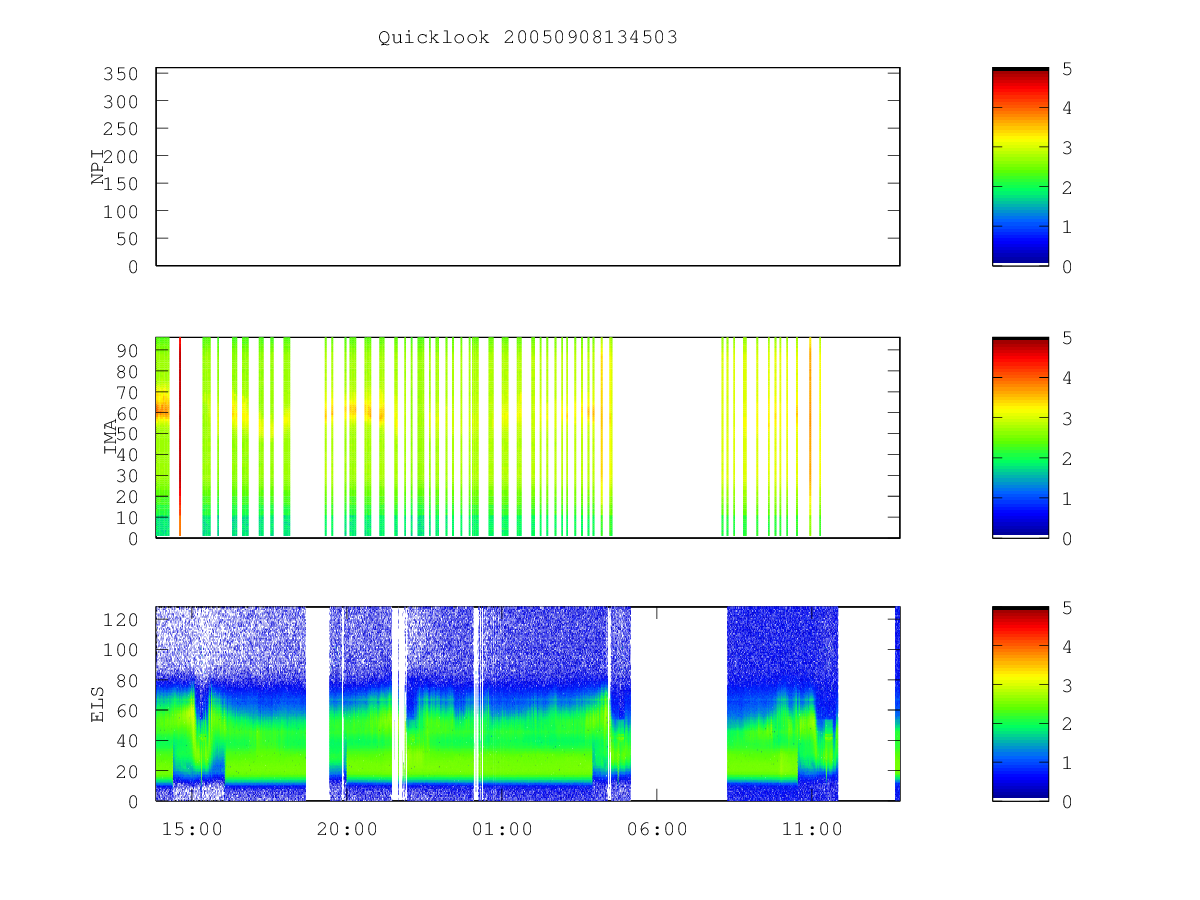Click the 01:00 time axis label
The height and width of the screenshot is (900, 1200).
point(502,829)
